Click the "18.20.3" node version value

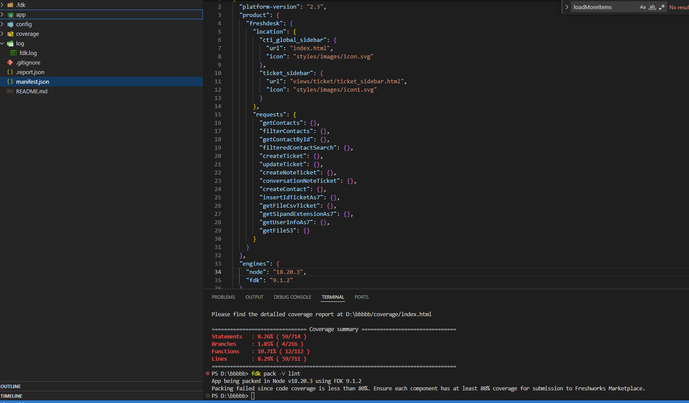click(288, 272)
